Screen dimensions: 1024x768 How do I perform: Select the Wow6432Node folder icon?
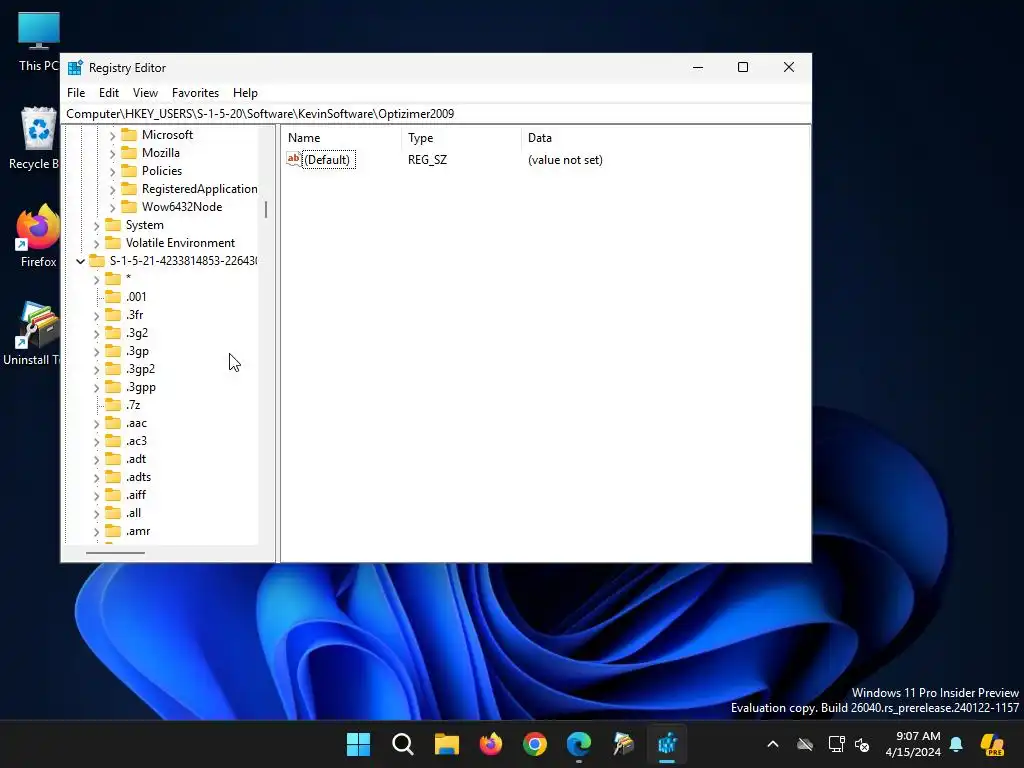[x=129, y=206]
